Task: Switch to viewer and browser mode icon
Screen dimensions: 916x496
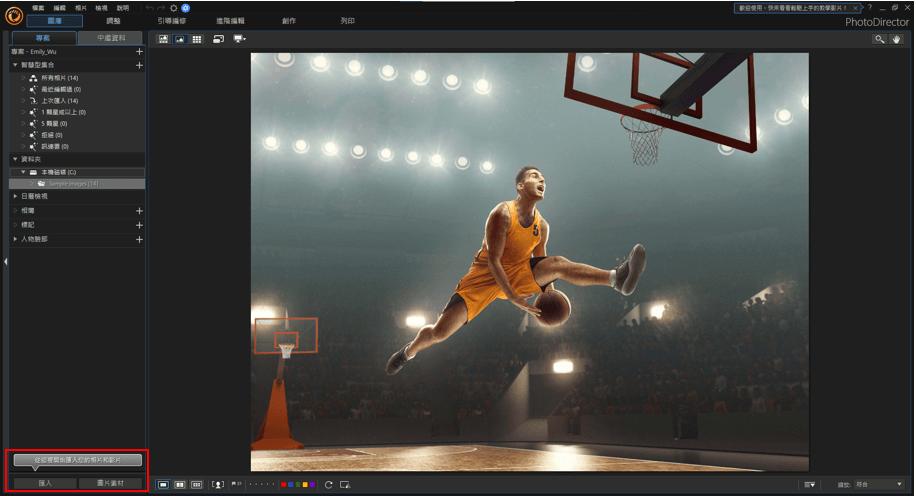Action: (x=164, y=39)
